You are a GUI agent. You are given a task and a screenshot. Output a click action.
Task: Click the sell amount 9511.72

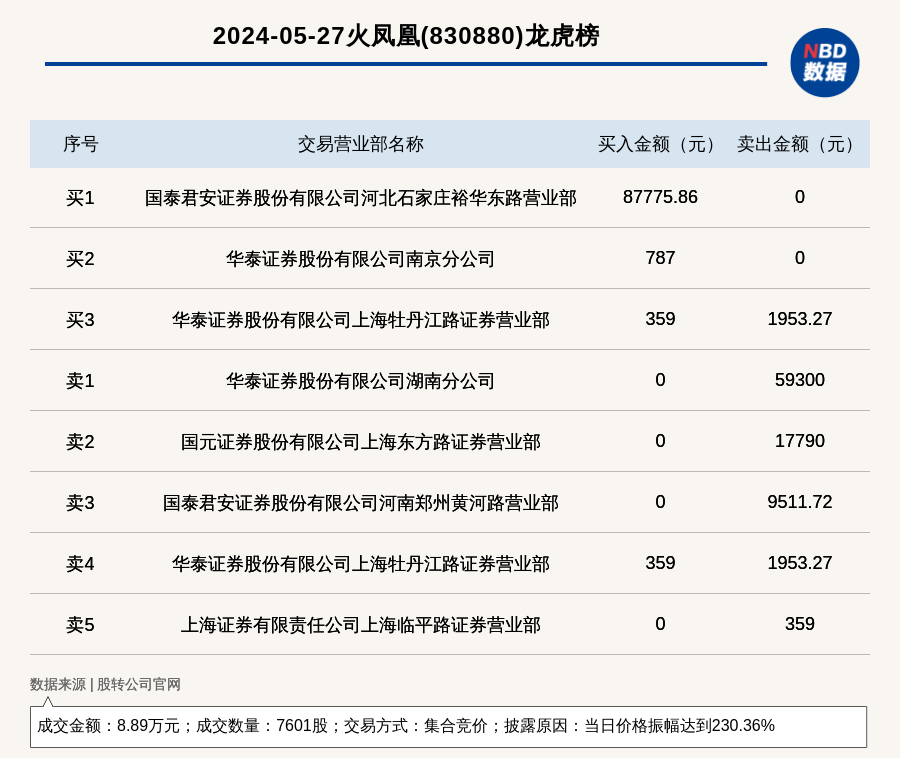coord(800,502)
